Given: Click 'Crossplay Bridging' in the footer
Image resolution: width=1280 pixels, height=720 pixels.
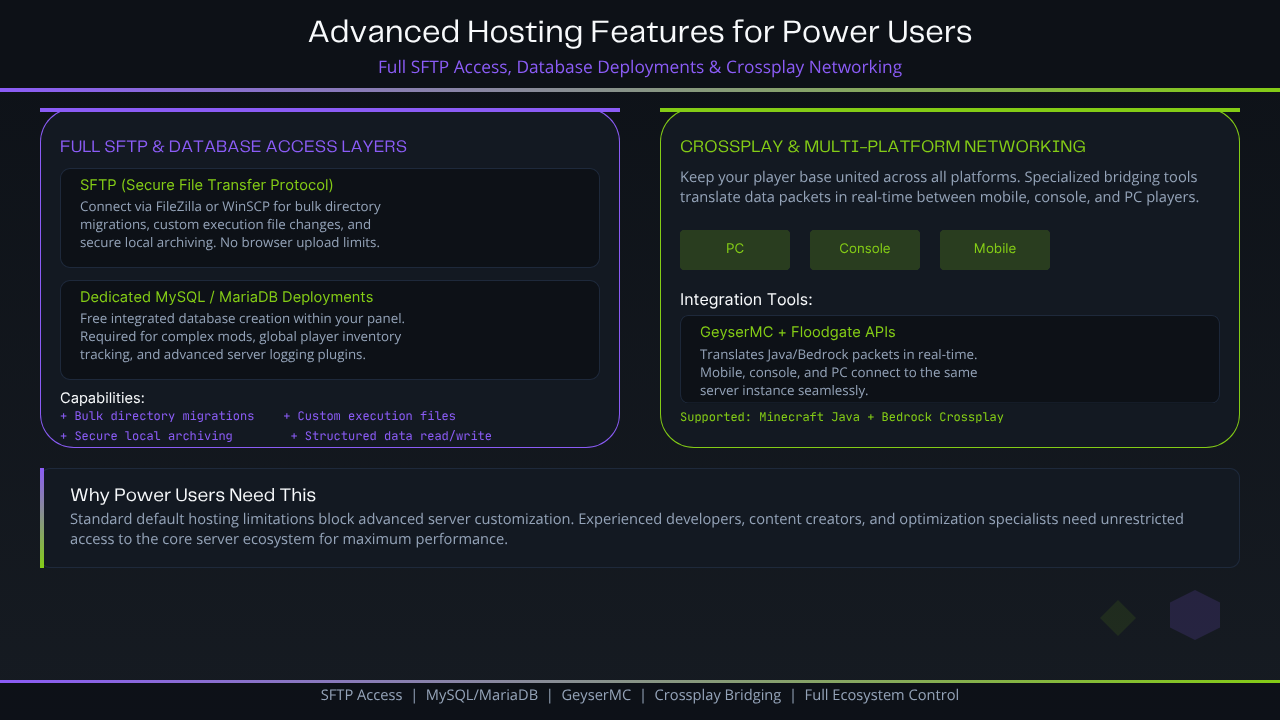Looking at the screenshot, I should coord(718,695).
